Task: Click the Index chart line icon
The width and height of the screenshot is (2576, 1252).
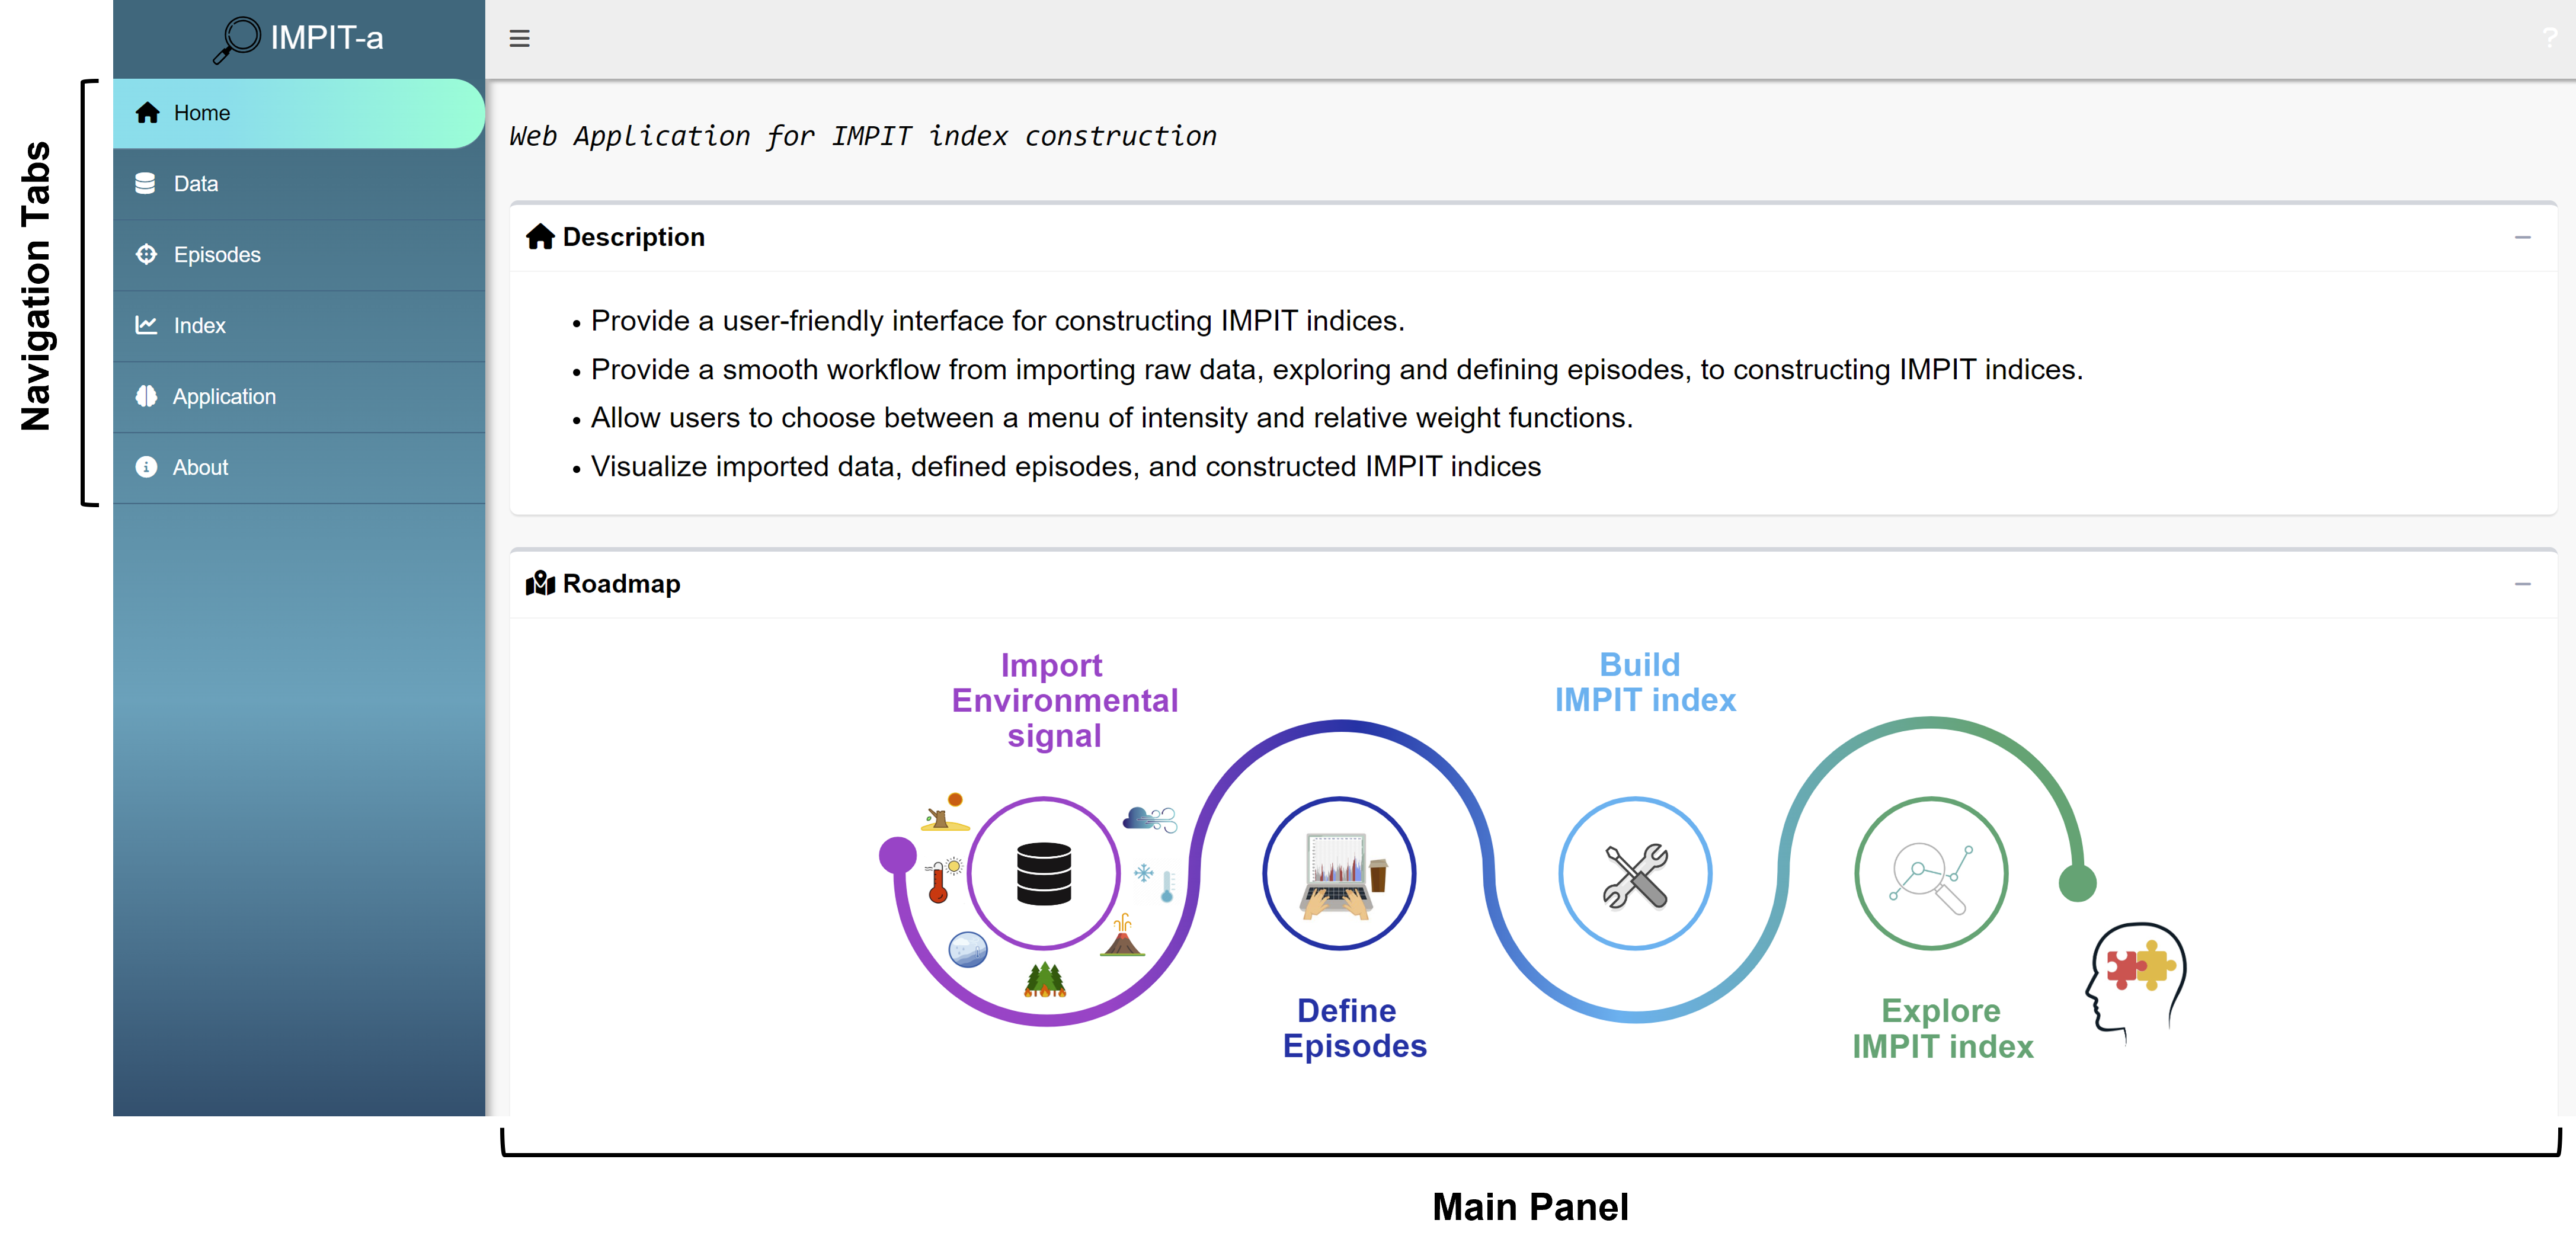Action: tap(146, 325)
